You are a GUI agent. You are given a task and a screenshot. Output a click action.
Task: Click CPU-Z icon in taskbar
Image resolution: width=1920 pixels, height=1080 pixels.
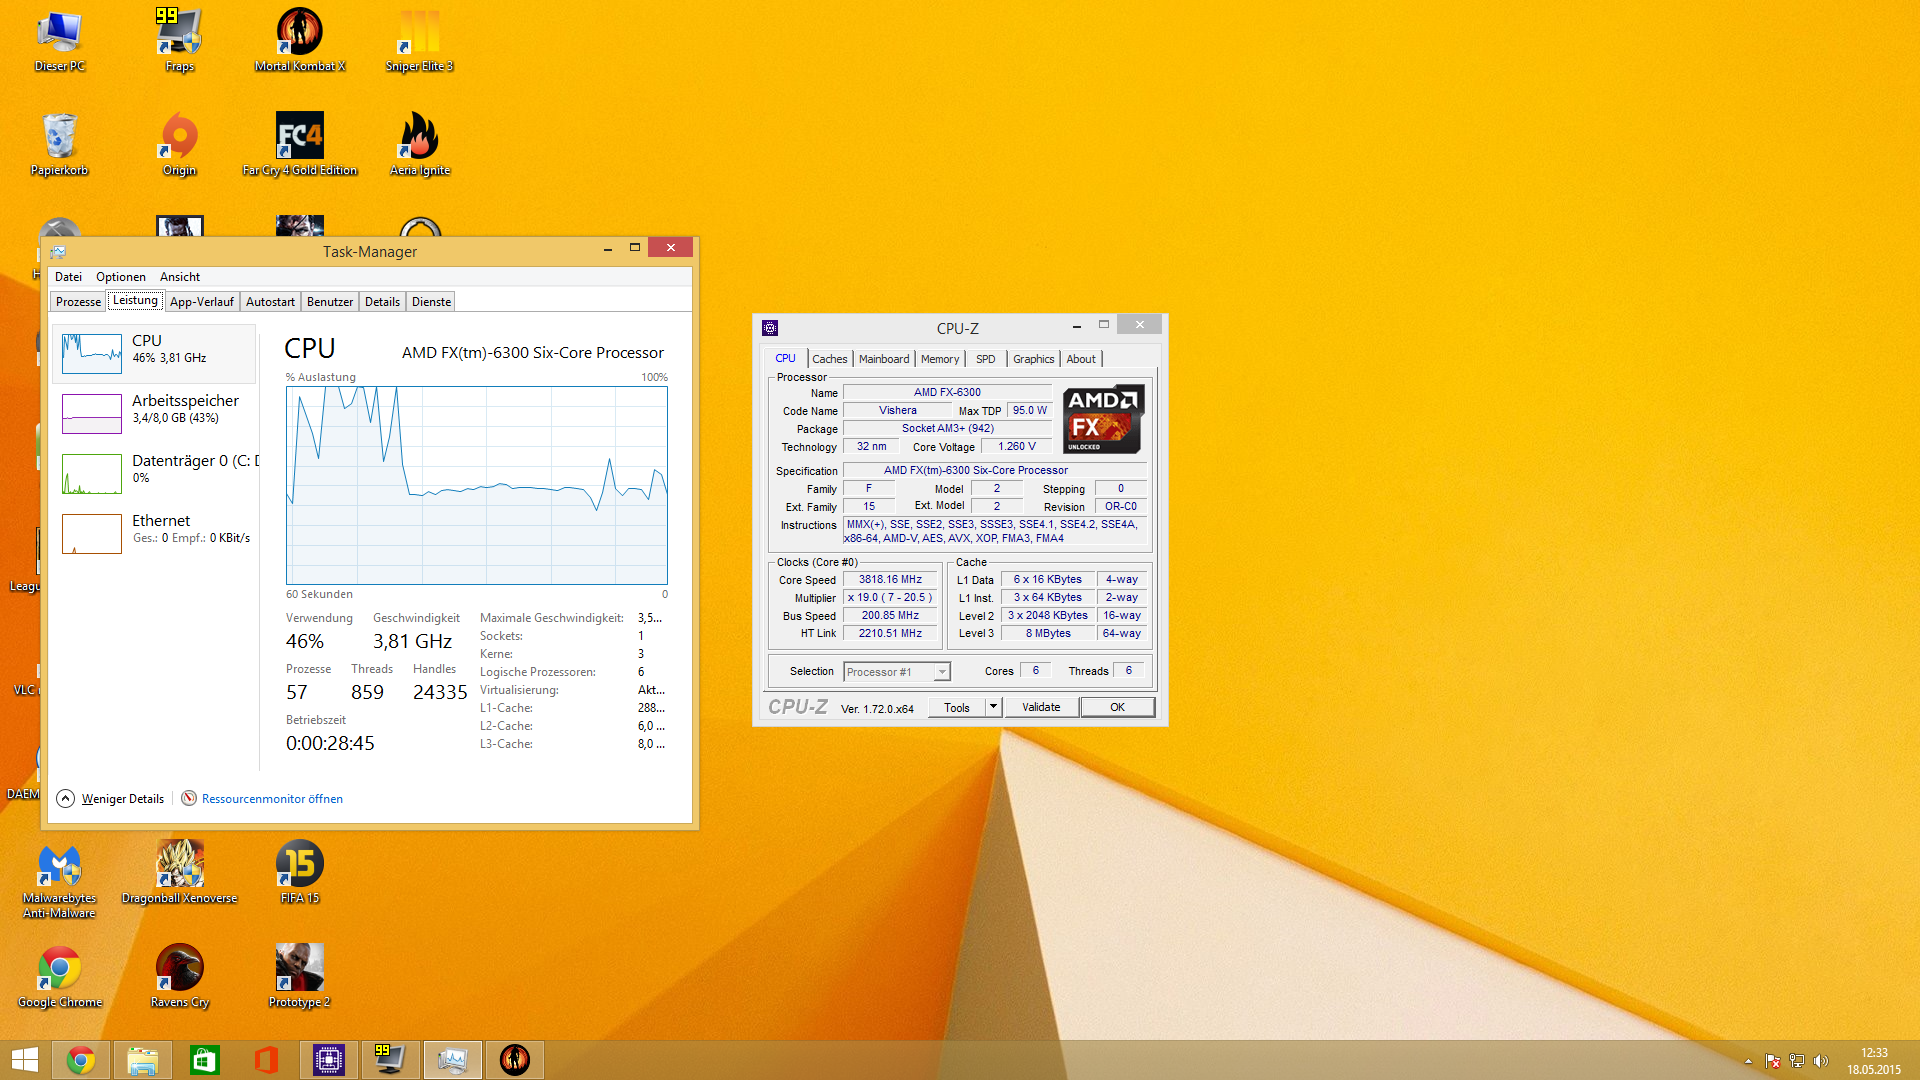[x=329, y=1059]
